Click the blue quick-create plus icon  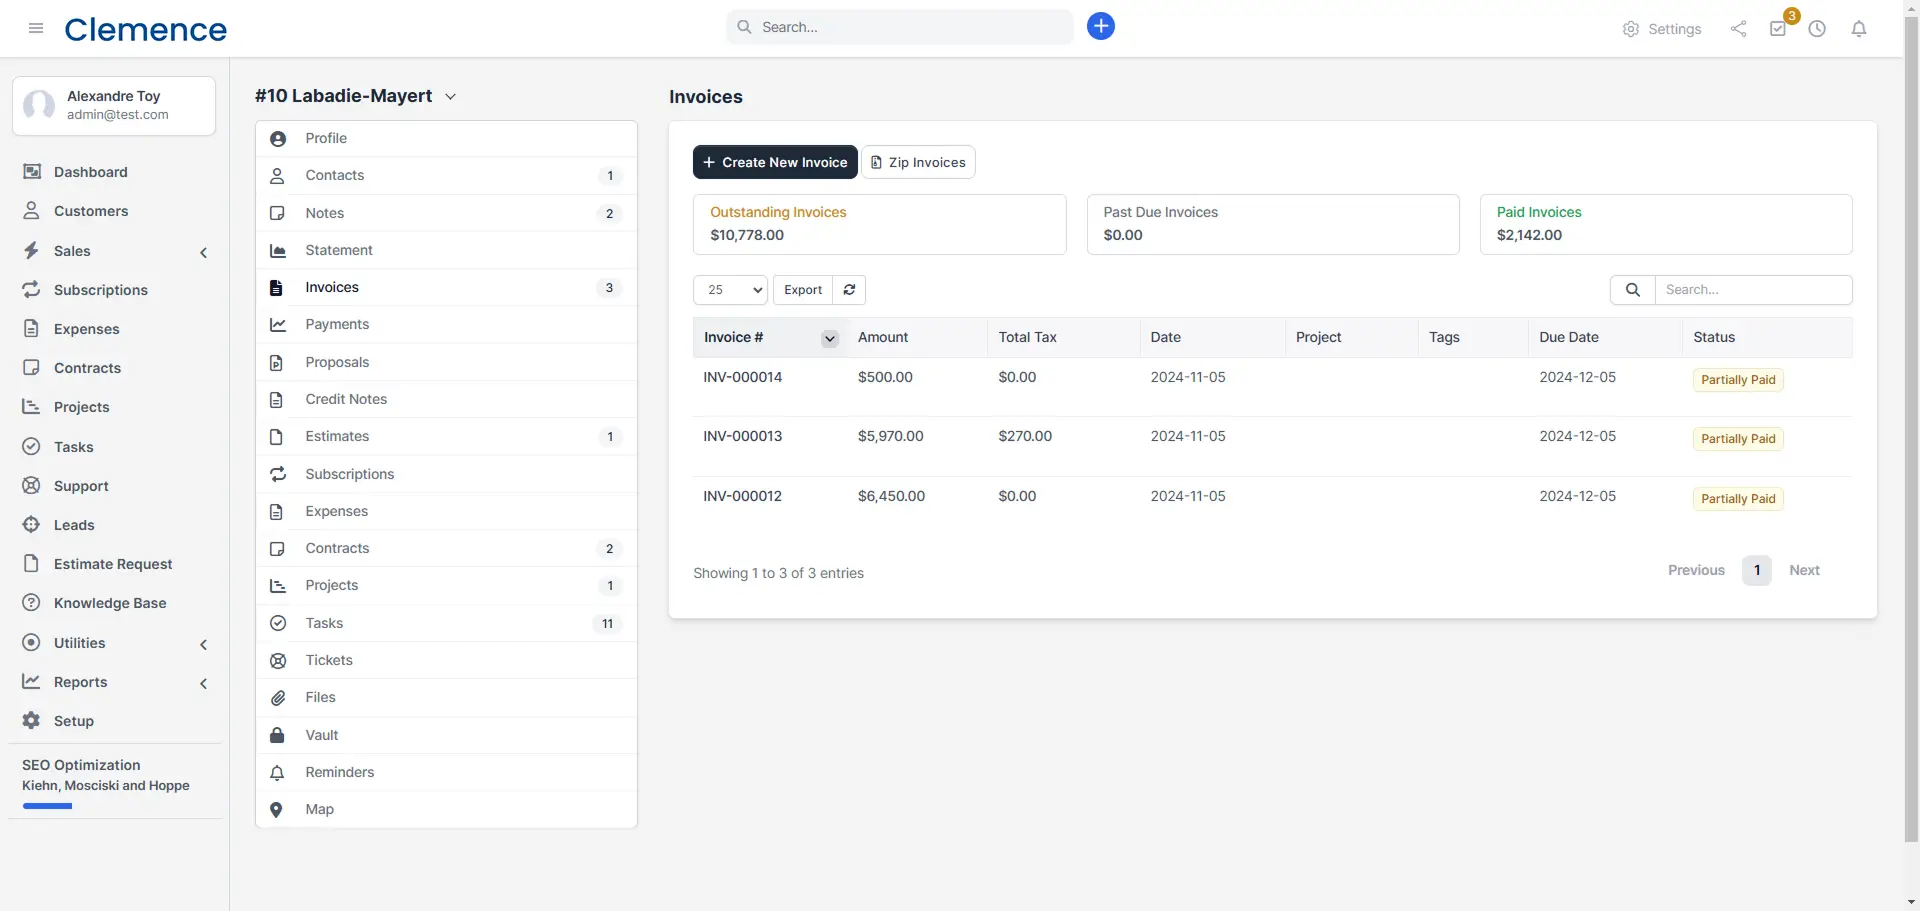[1100, 27]
